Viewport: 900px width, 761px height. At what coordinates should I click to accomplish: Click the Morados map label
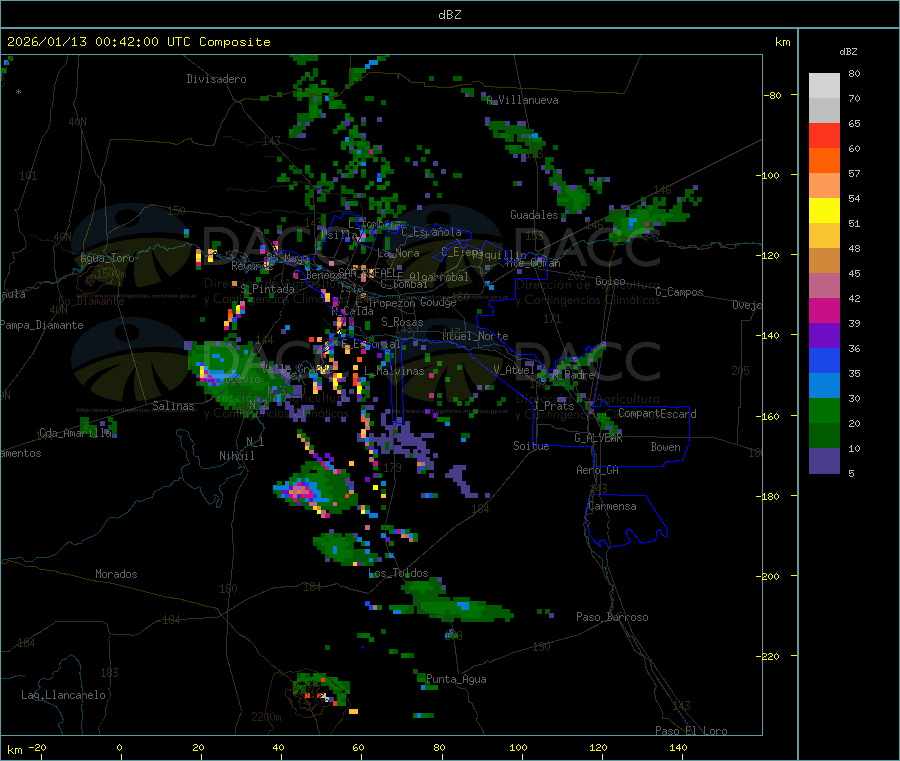116,574
